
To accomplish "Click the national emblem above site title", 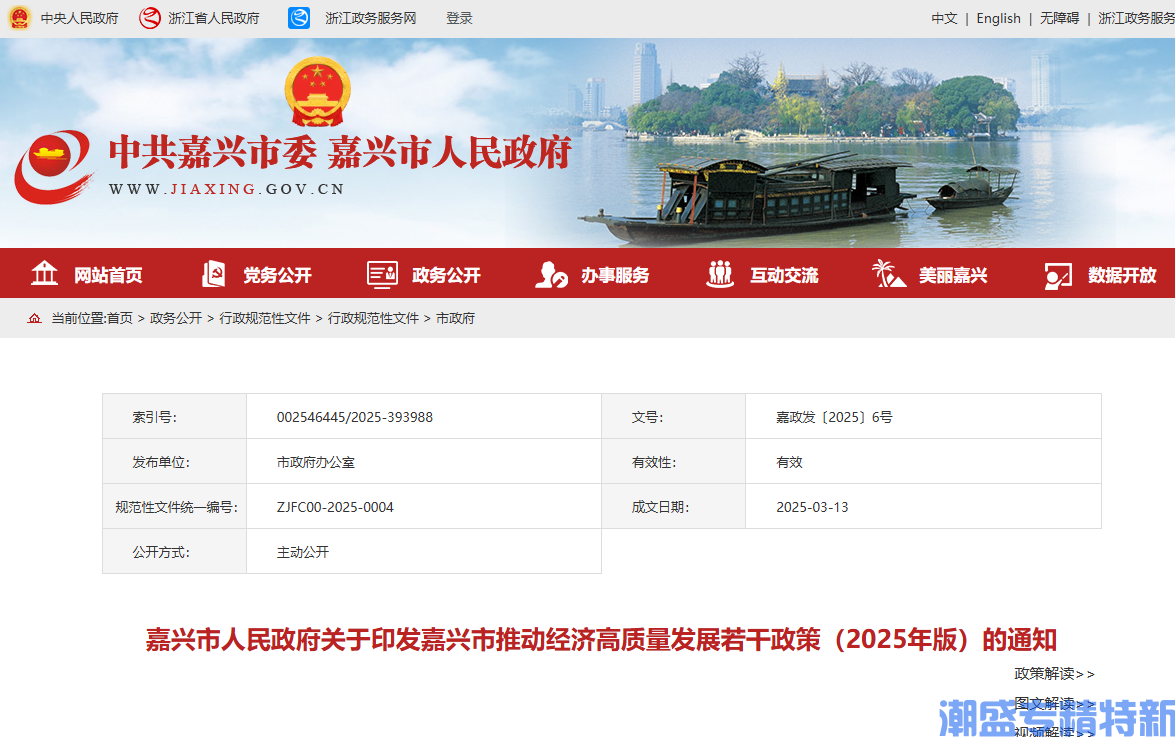I will tap(318, 91).
